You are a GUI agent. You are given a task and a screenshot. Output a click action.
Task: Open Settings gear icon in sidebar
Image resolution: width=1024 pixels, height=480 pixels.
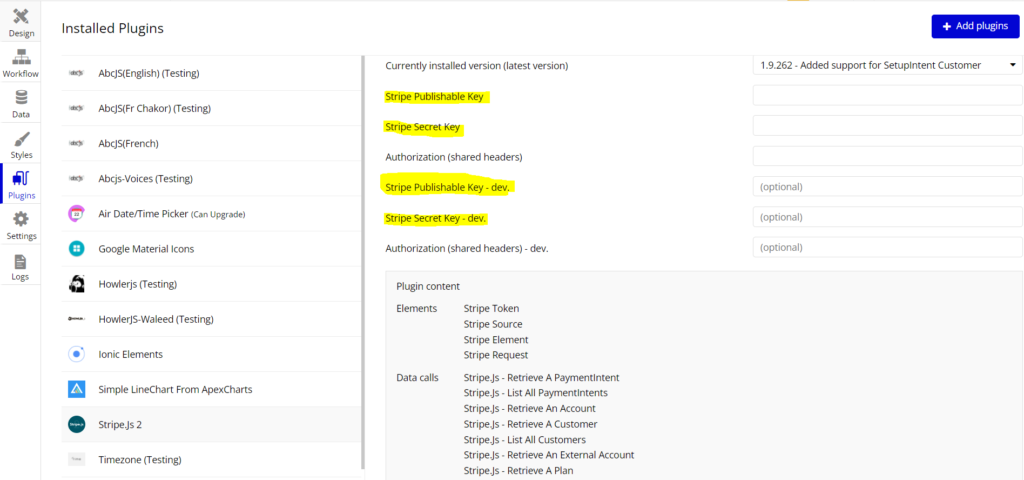pyautogui.click(x=21, y=219)
